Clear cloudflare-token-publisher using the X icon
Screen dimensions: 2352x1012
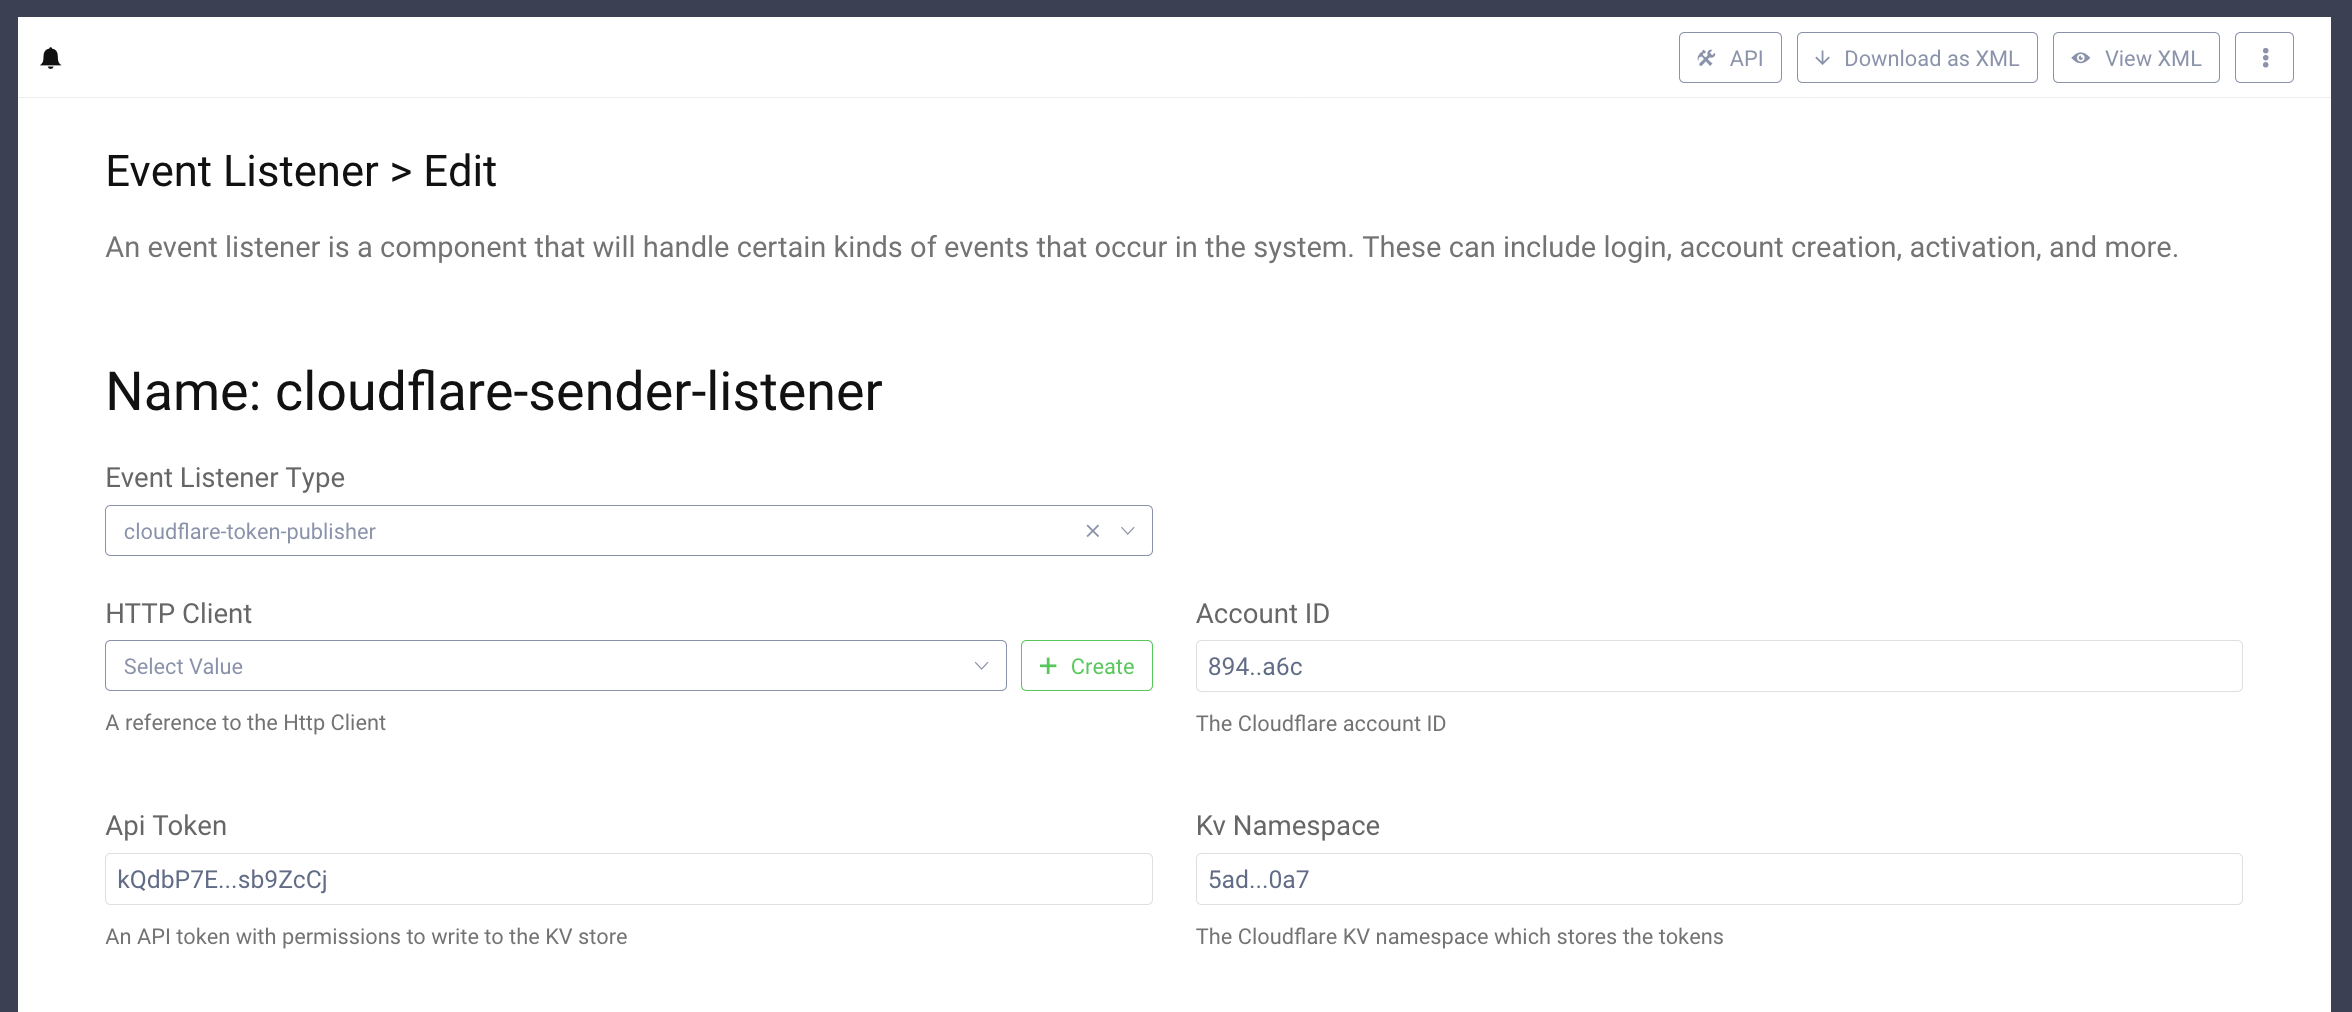(x=1092, y=531)
